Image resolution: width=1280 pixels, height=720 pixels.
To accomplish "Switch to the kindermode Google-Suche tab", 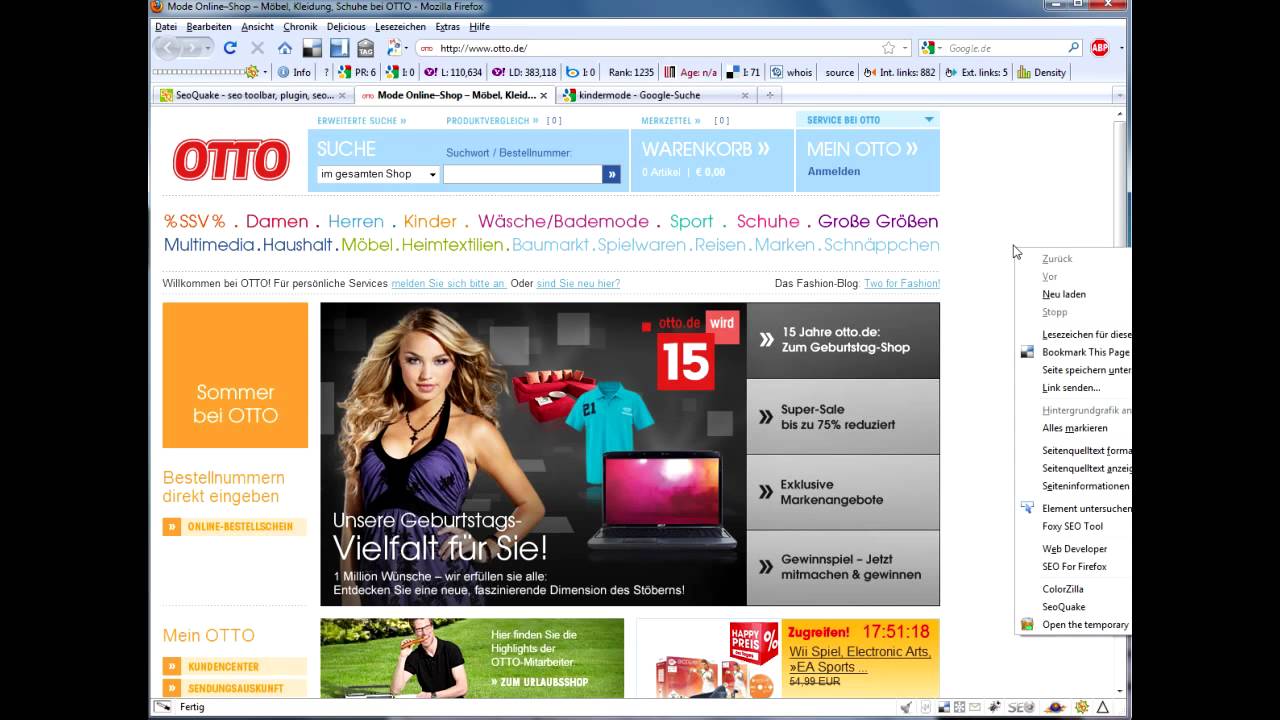I will click(656, 95).
